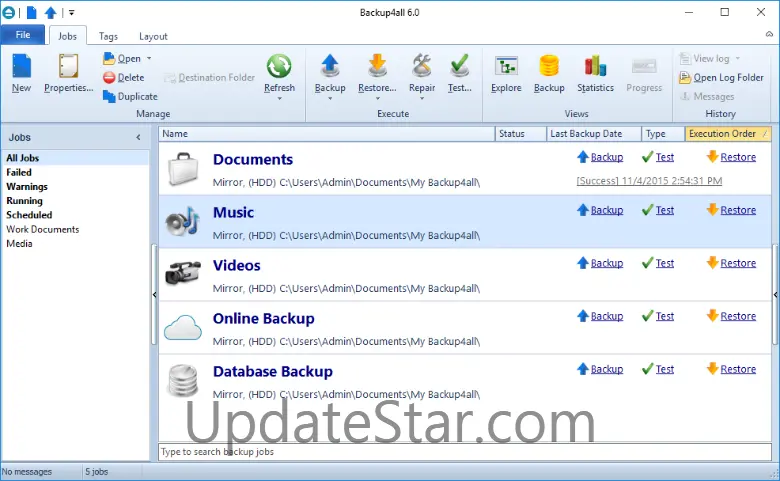Open the File menu
780x481 pixels.
click(23, 35)
